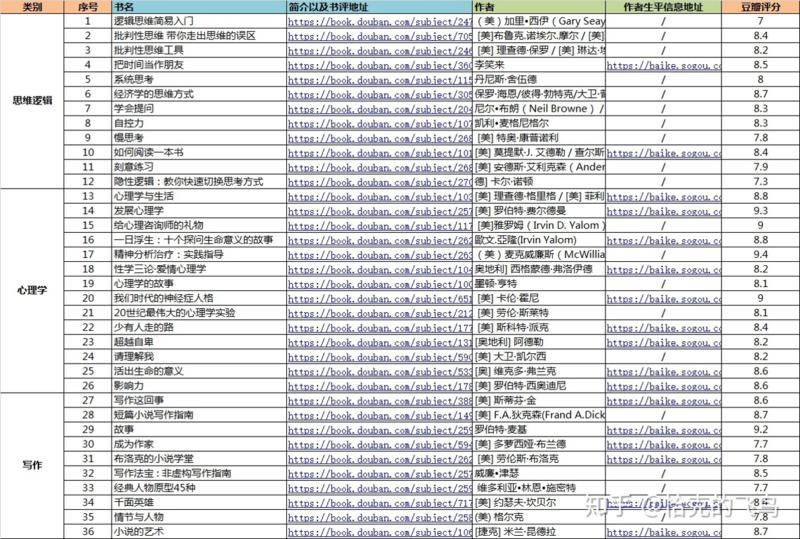The width and height of the screenshot is (800, 539).
Task: Open the author bio link in the 心理学与生活 row
Action: point(664,197)
